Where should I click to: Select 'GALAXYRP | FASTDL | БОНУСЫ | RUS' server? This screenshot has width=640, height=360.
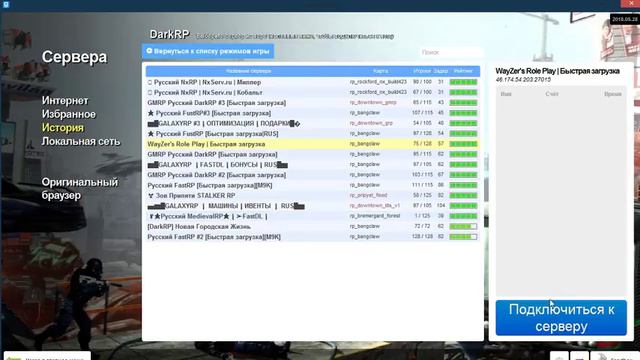[x=313, y=164]
